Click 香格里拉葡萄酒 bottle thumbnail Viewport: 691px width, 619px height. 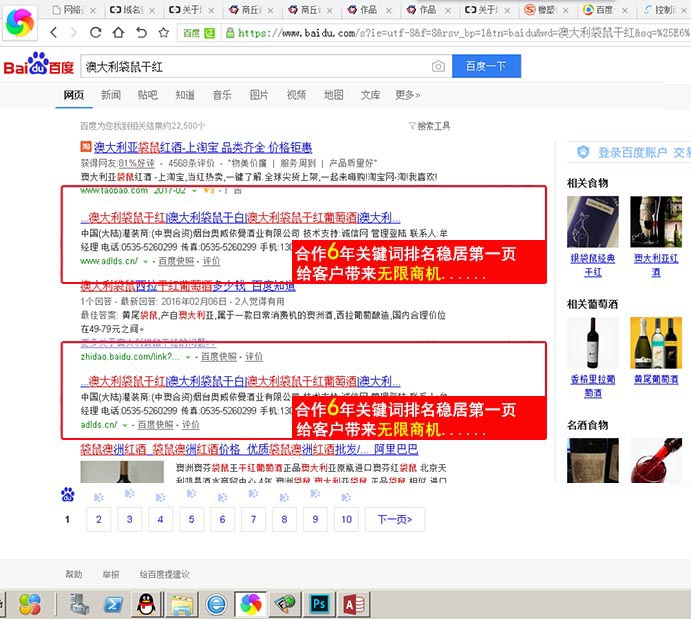pyautogui.click(x=593, y=343)
